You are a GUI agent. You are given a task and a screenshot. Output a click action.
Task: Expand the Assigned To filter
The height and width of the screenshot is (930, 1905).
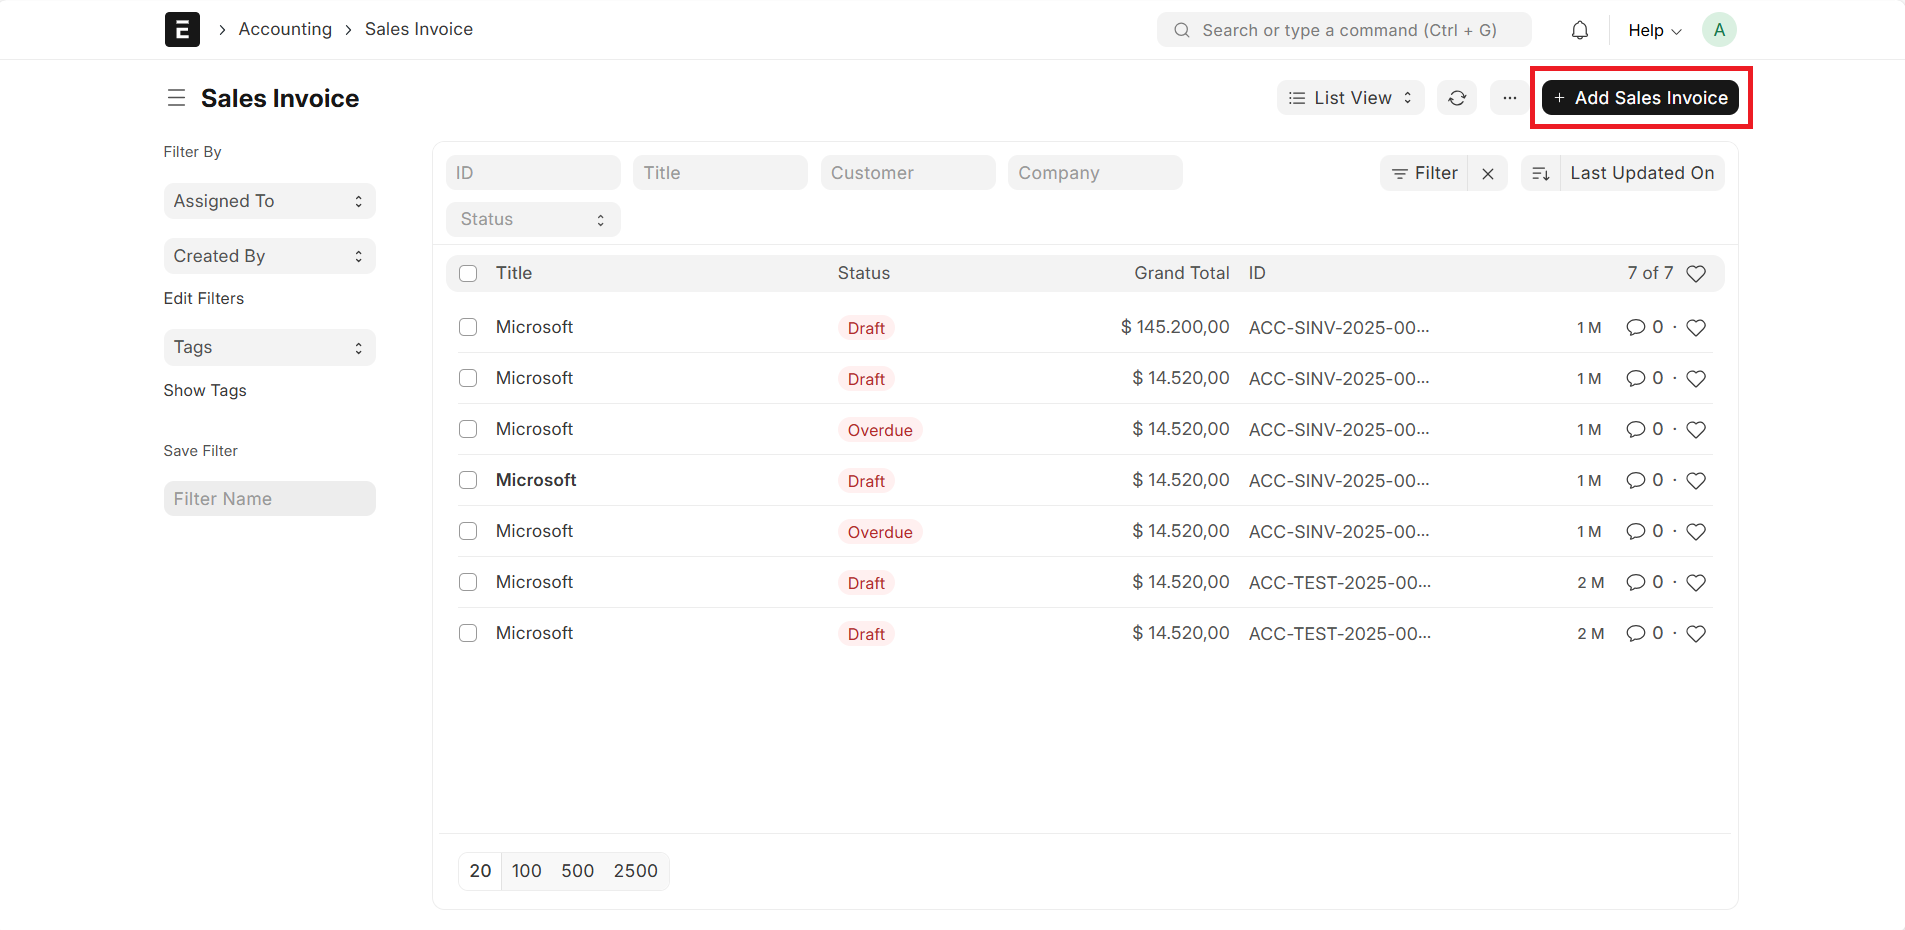(x=268, y=200)
